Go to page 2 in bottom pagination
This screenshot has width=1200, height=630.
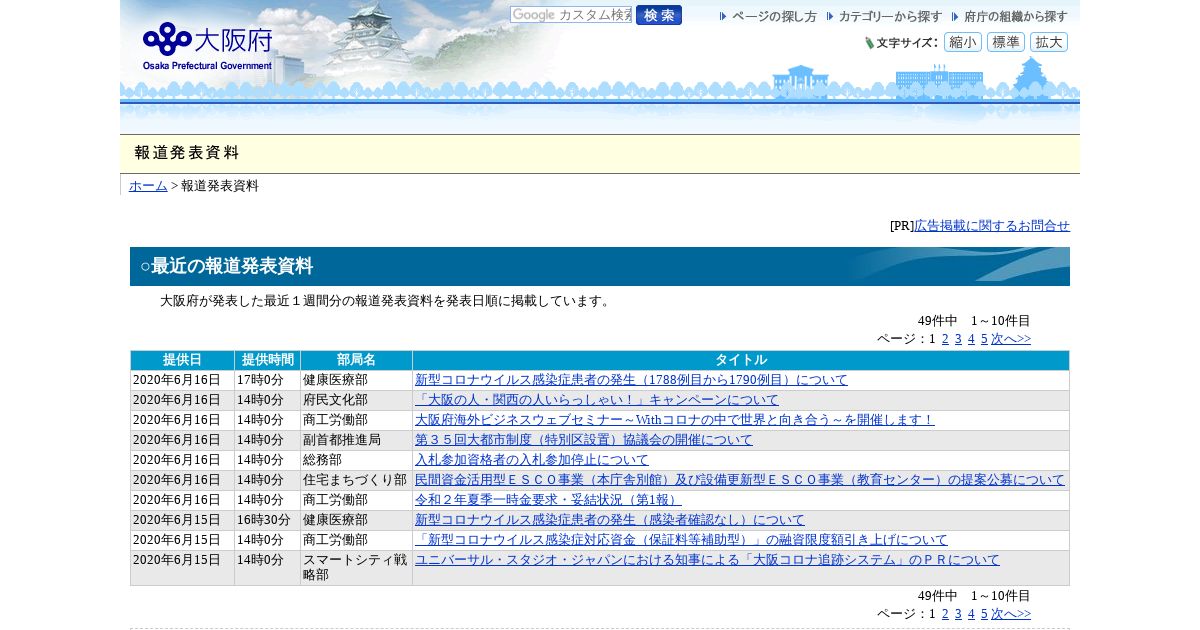pos(945,614)
